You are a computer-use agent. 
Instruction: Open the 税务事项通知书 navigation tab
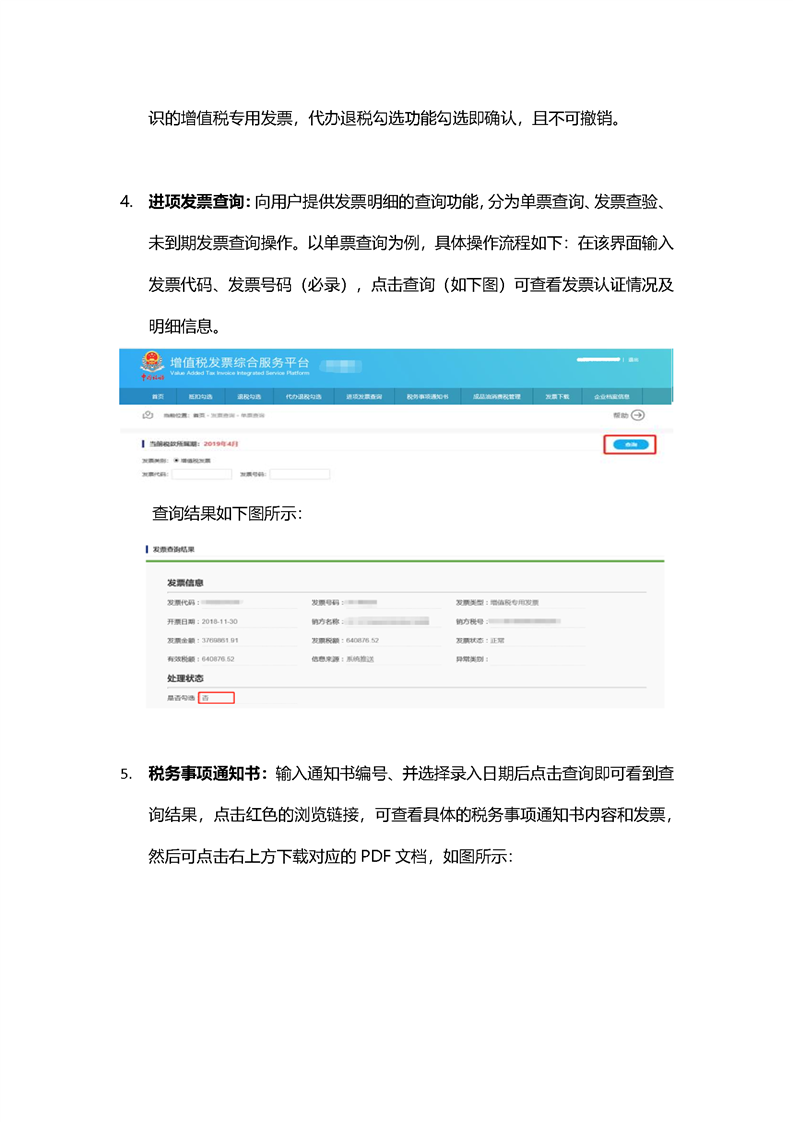(x=427, y=396)
